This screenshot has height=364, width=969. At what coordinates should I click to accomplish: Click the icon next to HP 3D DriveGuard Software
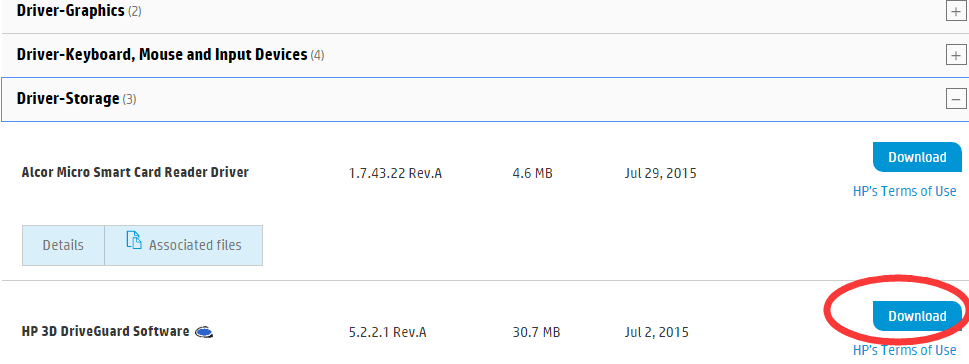point(204,332)
